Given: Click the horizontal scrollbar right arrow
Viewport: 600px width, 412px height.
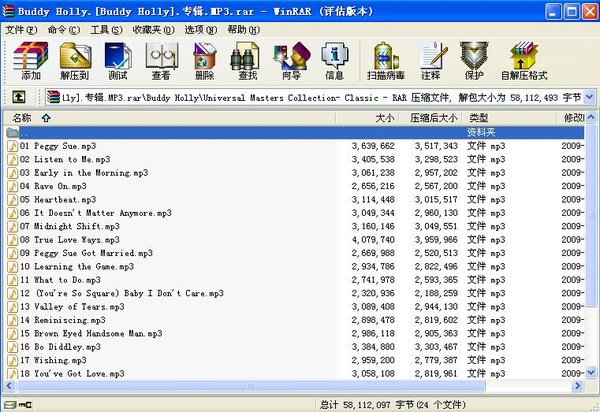Looking at the screenshot, I should point(578,386).
